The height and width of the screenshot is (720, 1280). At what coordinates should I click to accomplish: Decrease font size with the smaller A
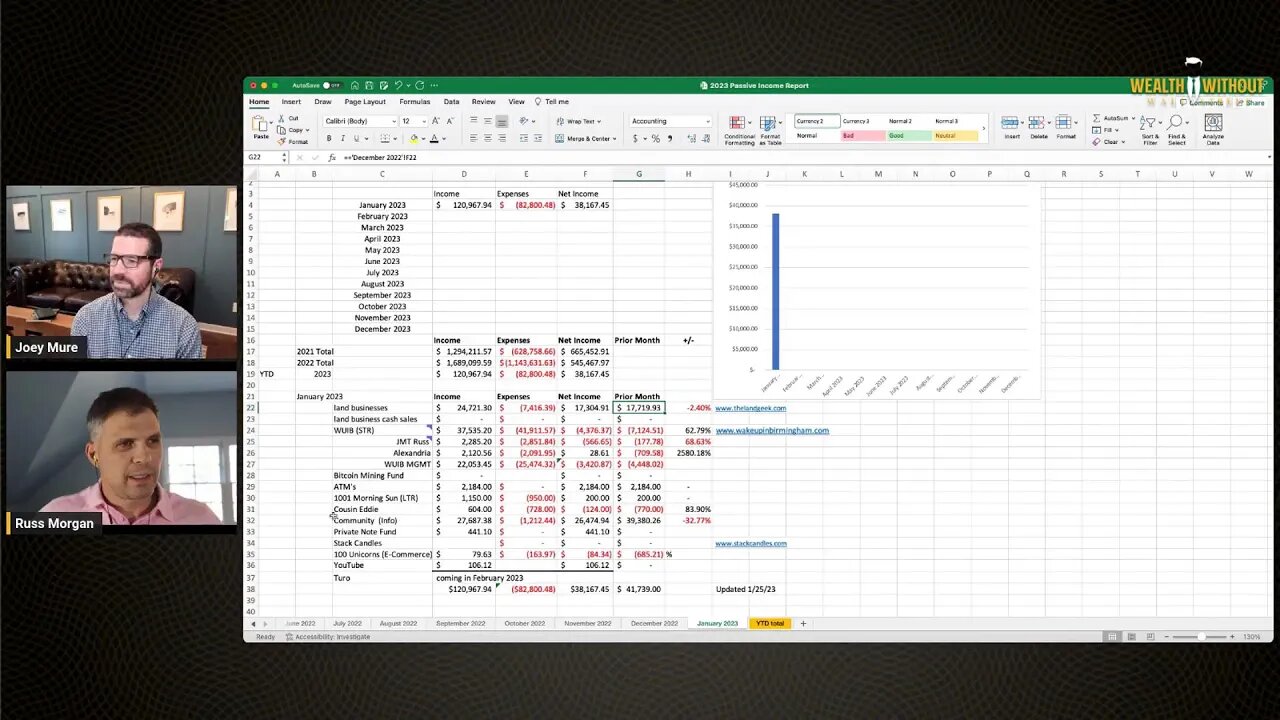coord(448,121)
